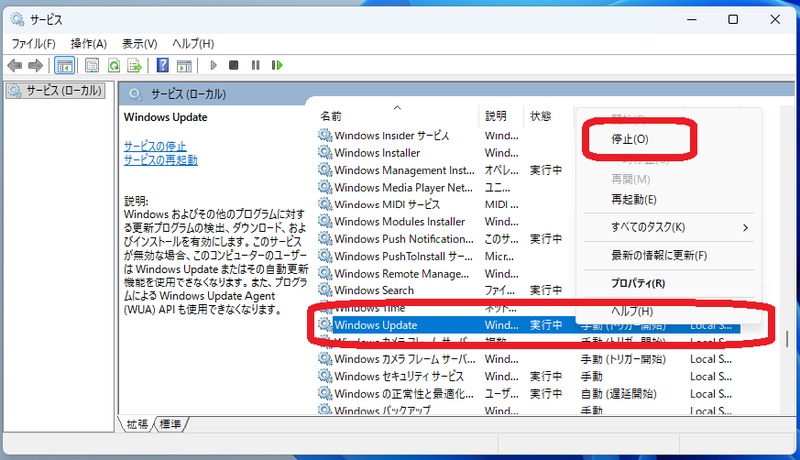
Task: Open the ファイル(F) menu
Action: (x=34, y=44)
